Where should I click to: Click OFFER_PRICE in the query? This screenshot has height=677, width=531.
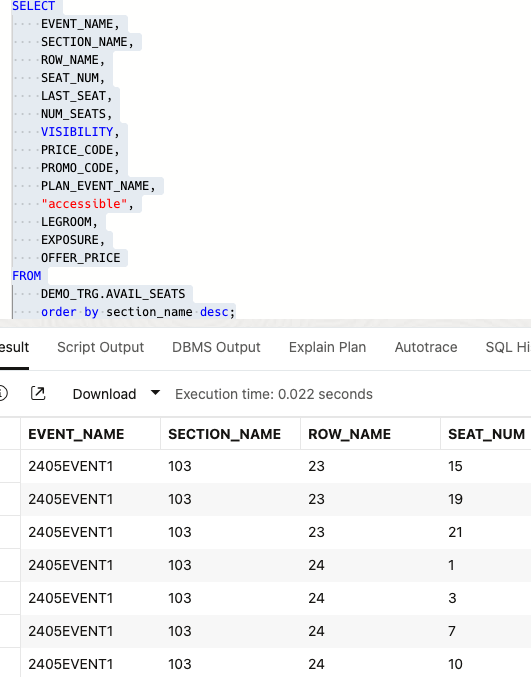(x=81, y=258)
